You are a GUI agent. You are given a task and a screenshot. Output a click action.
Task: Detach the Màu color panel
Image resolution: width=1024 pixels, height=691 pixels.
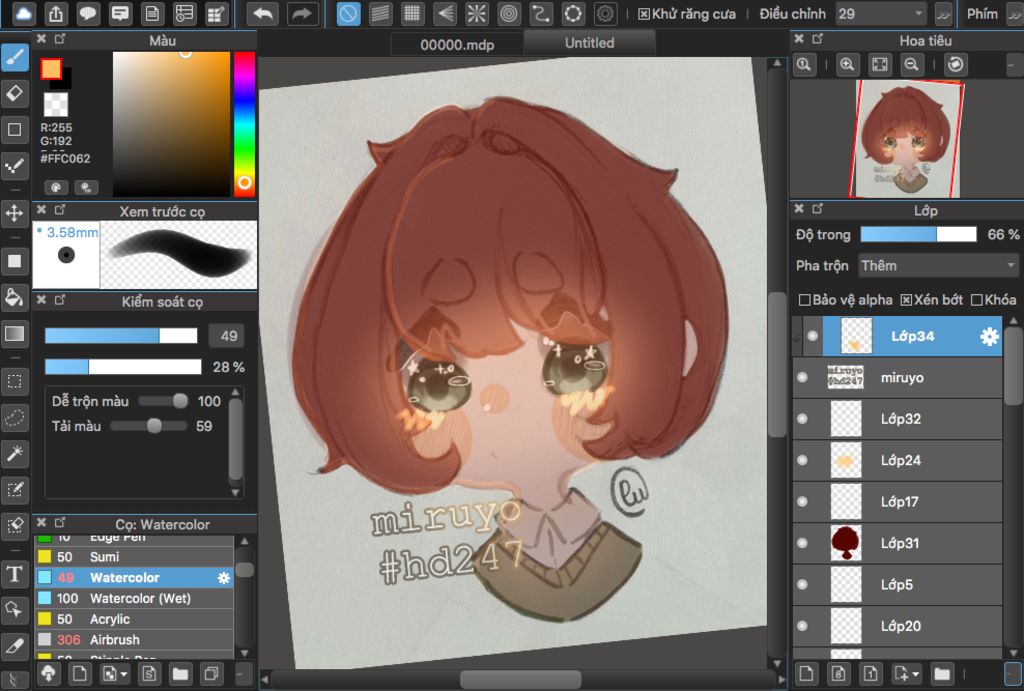59,39
